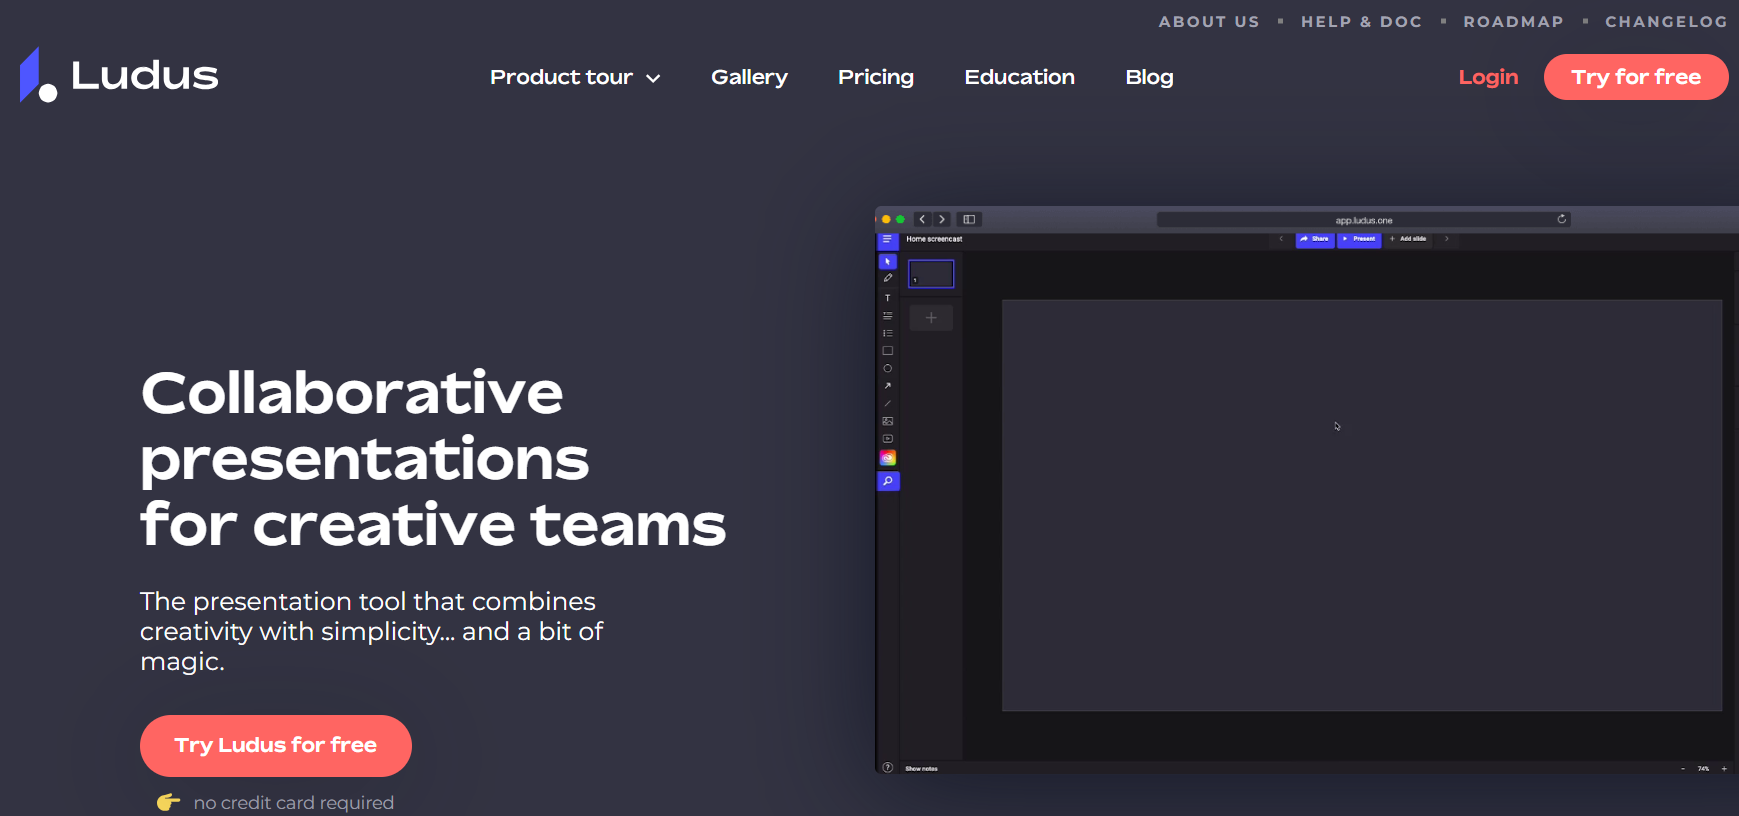
Task: Click Try Ludus for free button
Action: tap(276, 746)
